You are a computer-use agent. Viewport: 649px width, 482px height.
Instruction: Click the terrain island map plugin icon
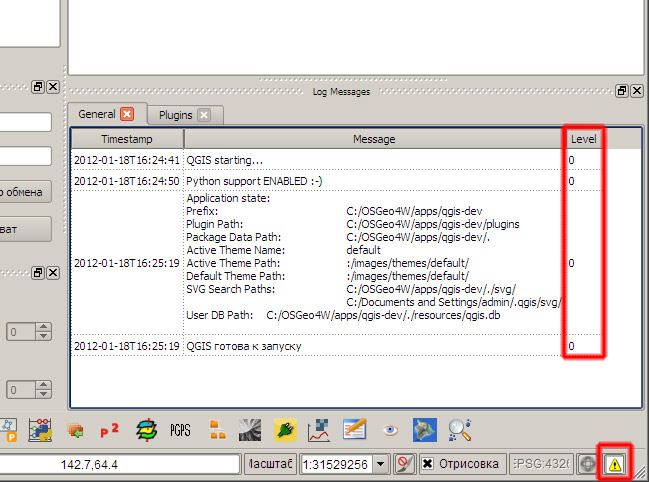(425, 430)
